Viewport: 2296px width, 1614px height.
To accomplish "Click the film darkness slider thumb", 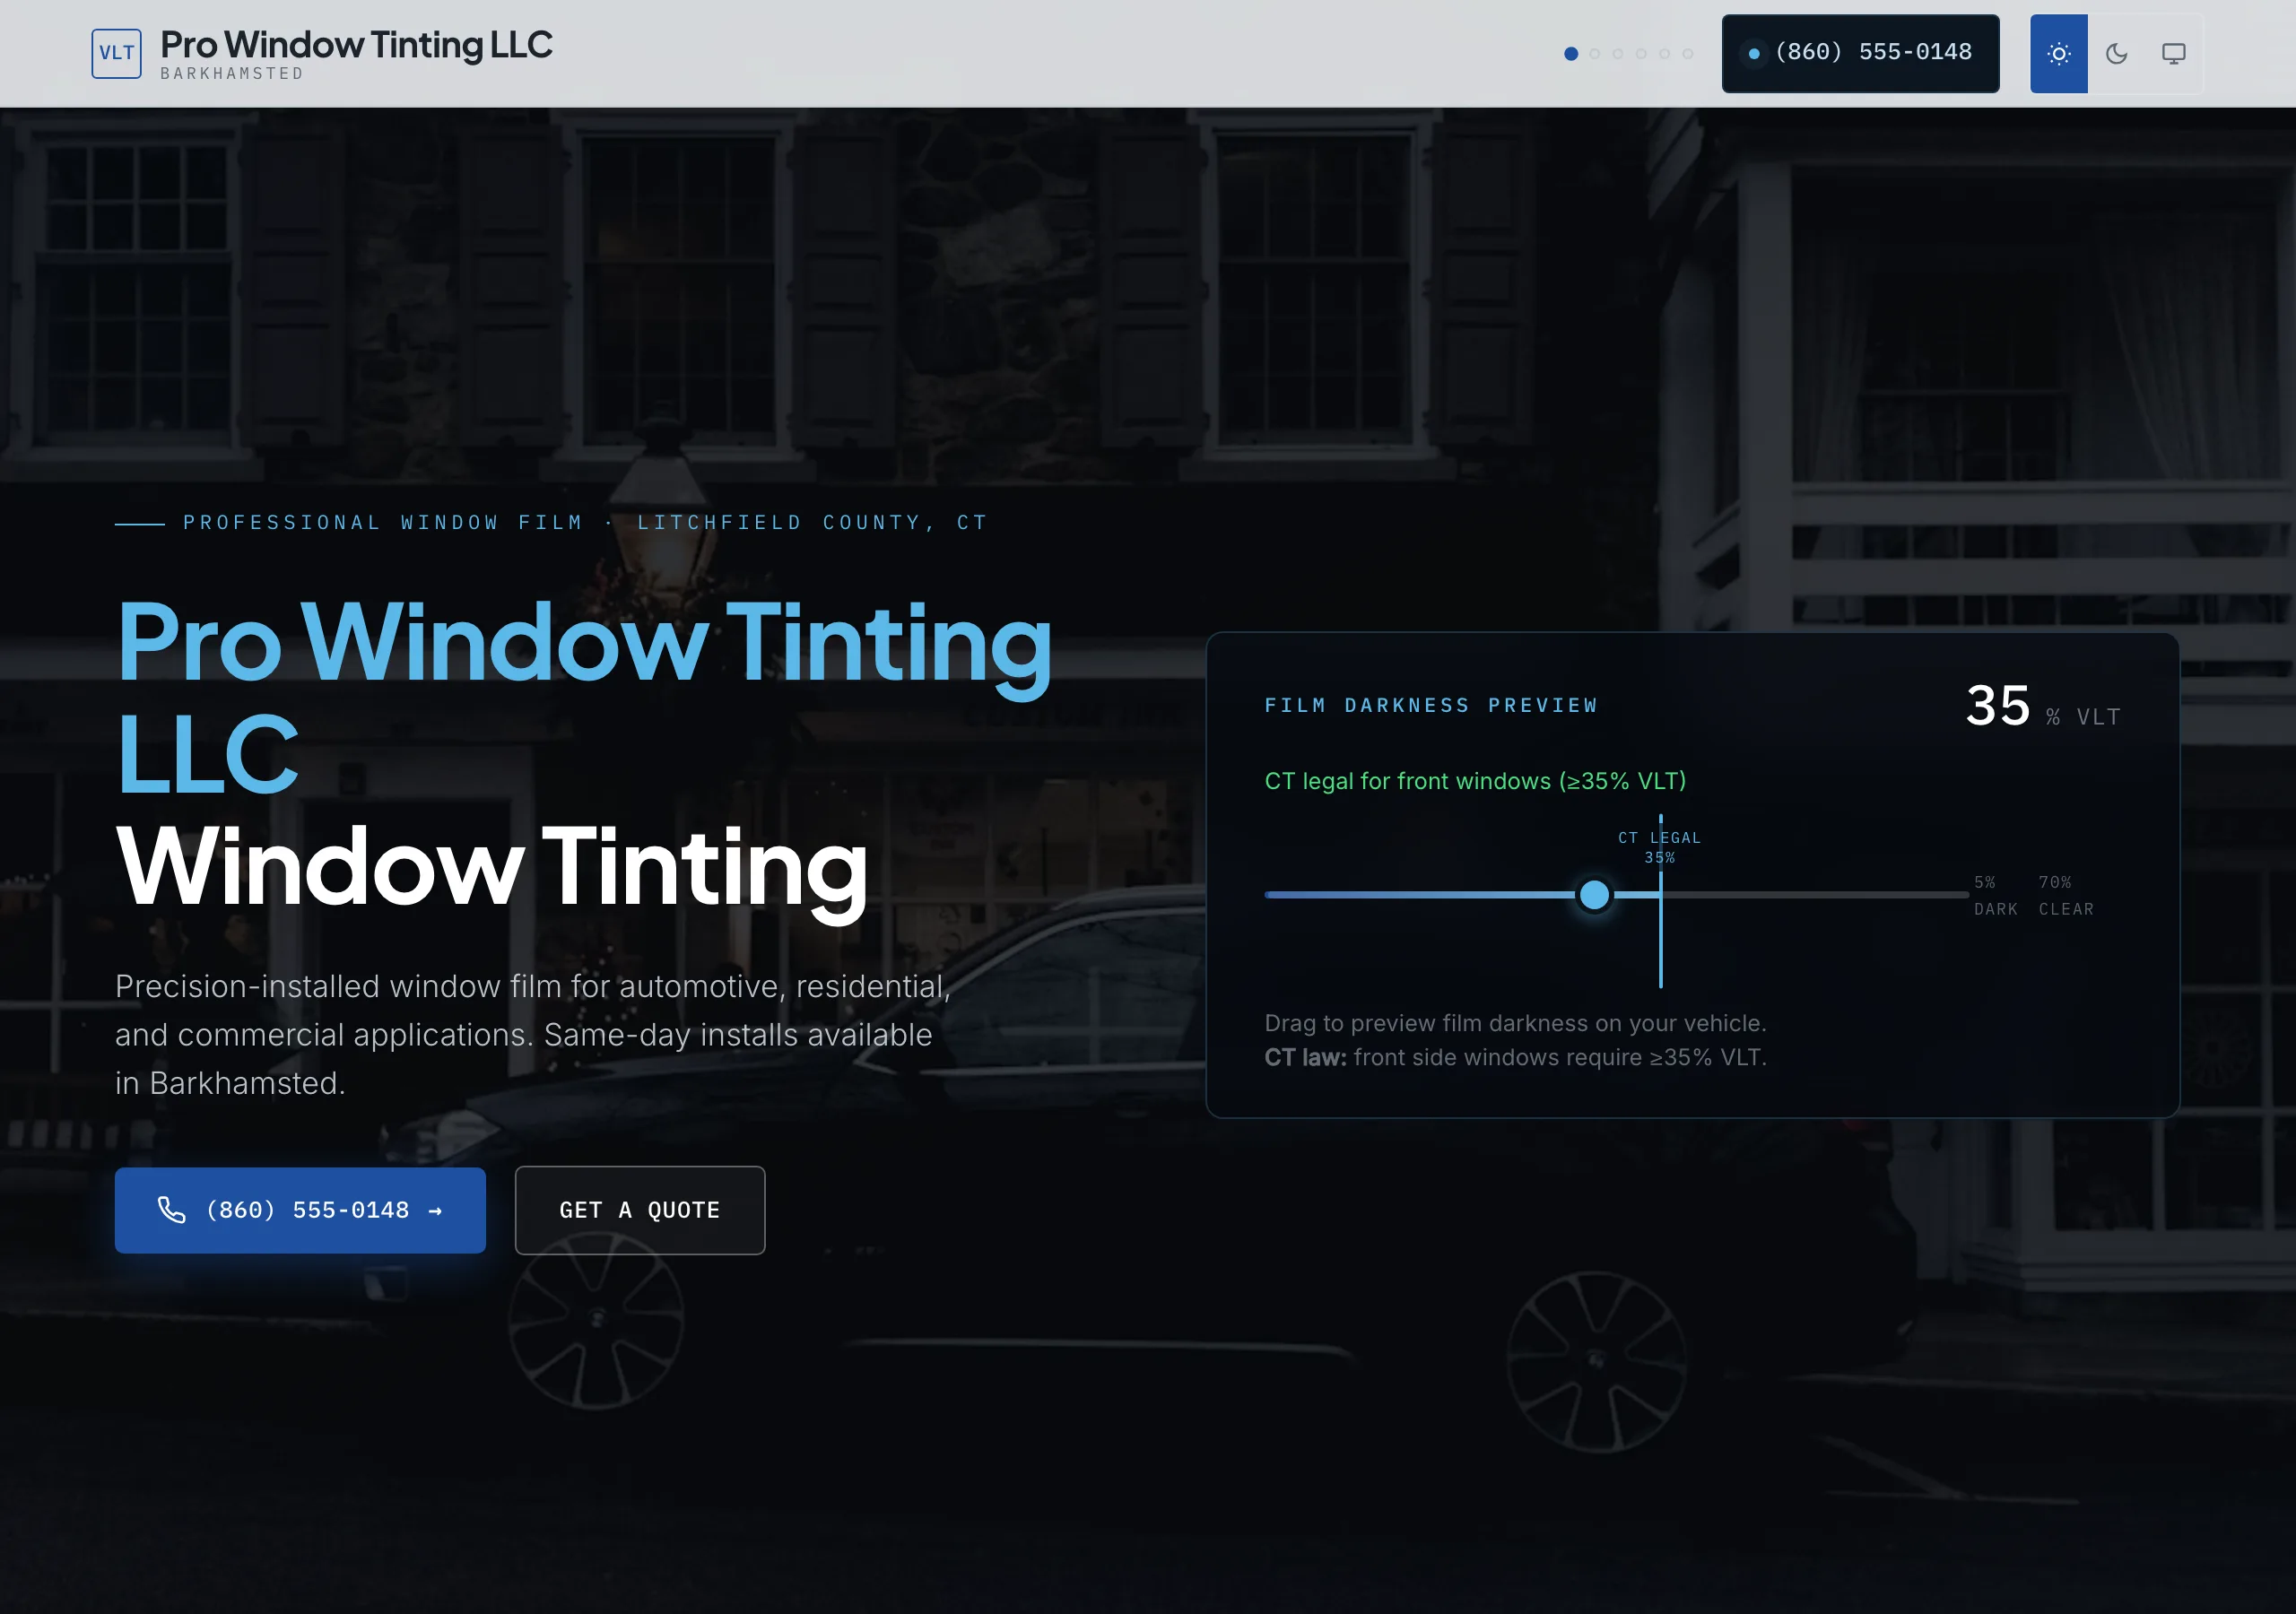I will coord(1594,895).
